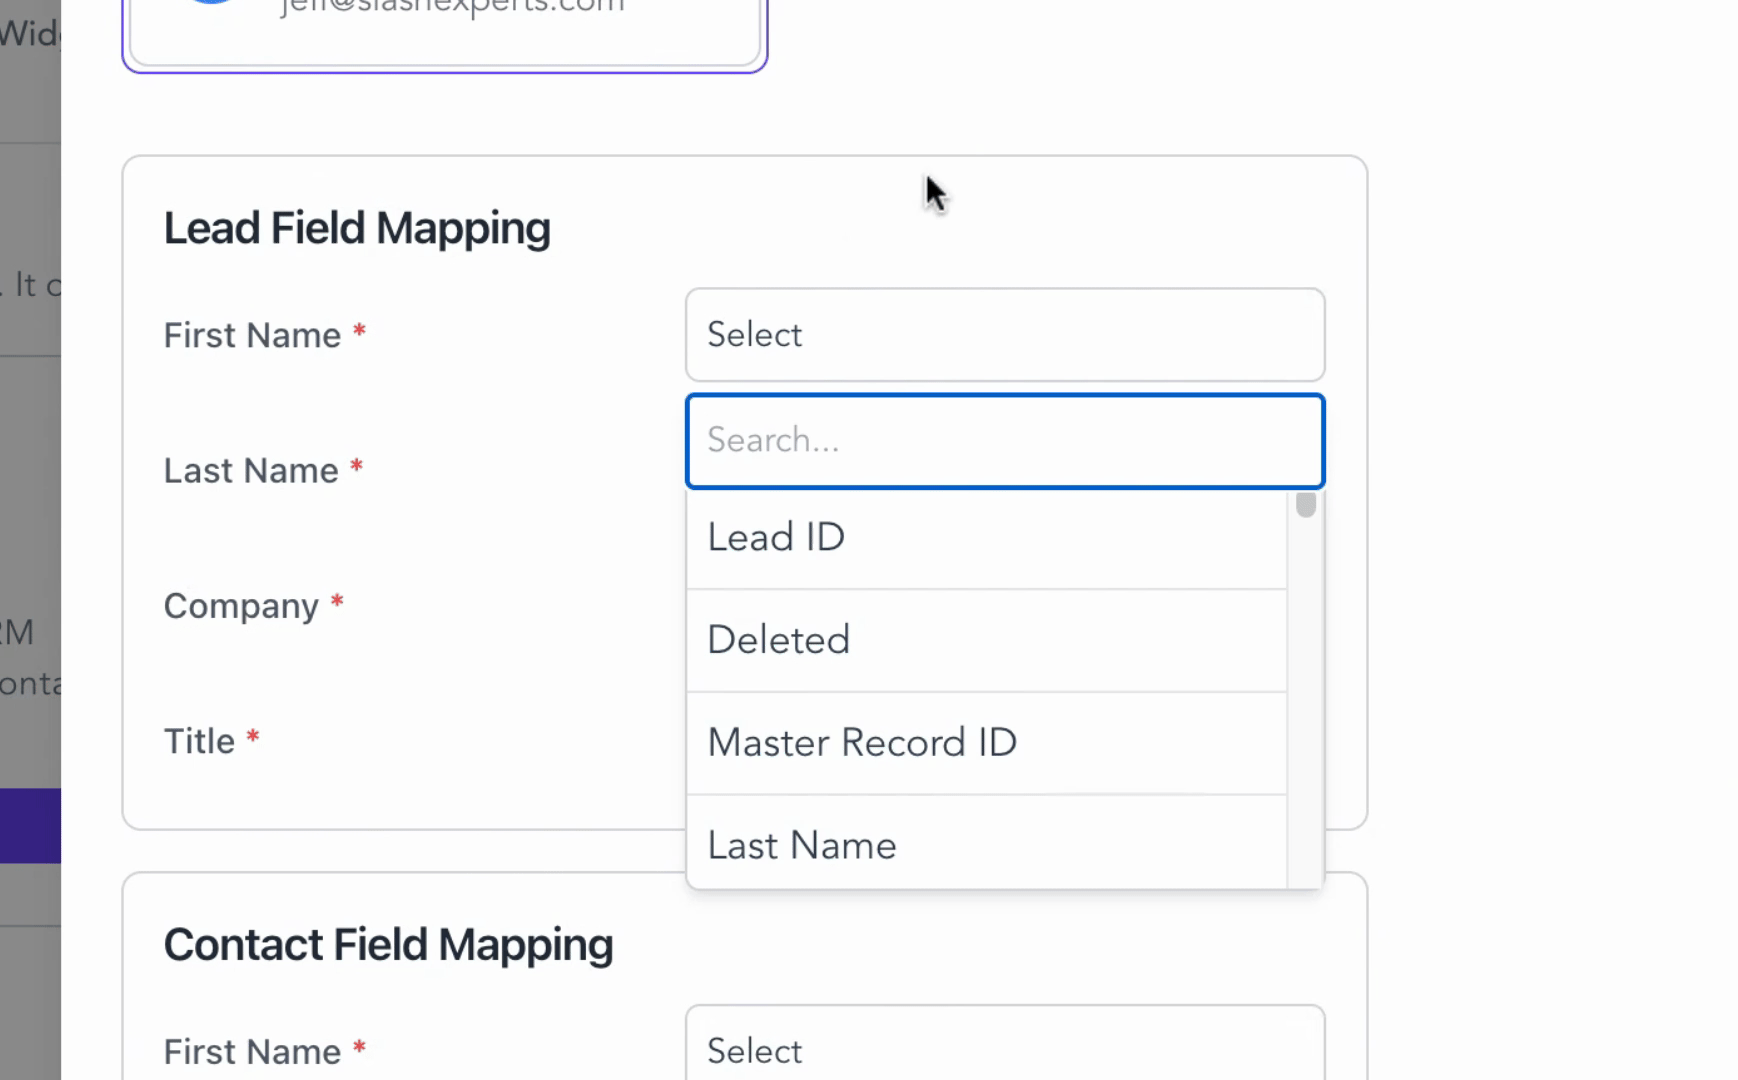The height and width of the screenshot is (1080, 1738).
Task: Click the Contact Field Mapping heading
Action: click(x=388, y=945)
